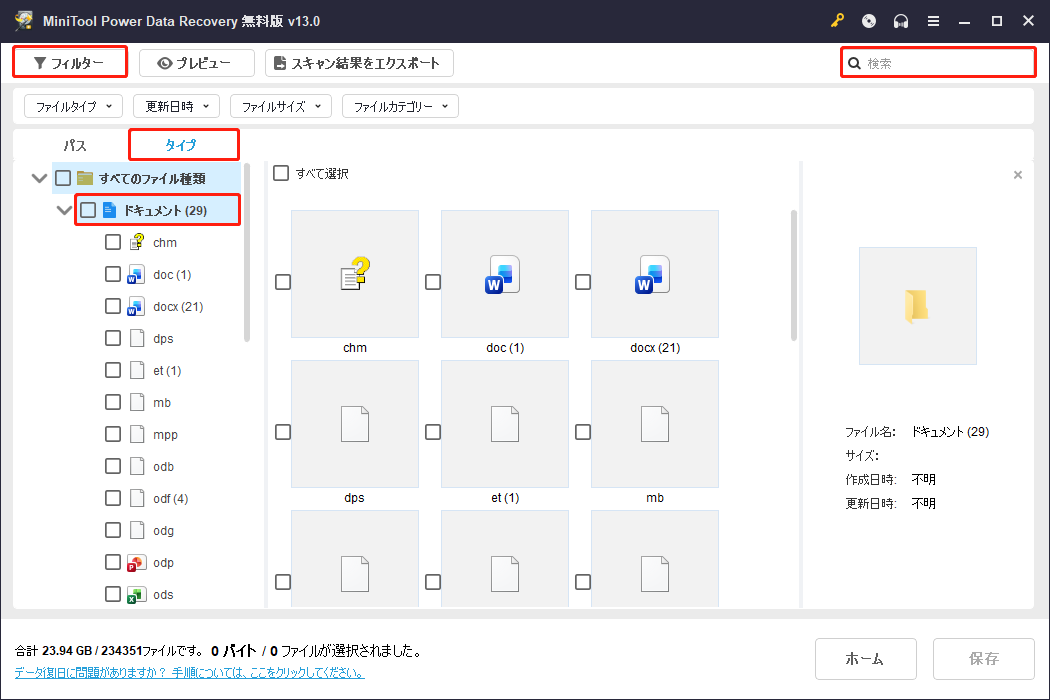The height and width of the screenshot is (700, 1050).
Task: Open the data recovery help link
Action: 190,672
